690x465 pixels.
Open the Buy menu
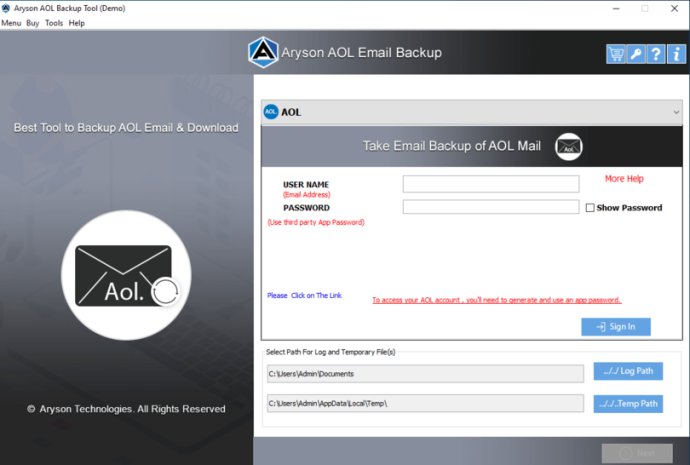pyautogui.click(x=33, y=23)
